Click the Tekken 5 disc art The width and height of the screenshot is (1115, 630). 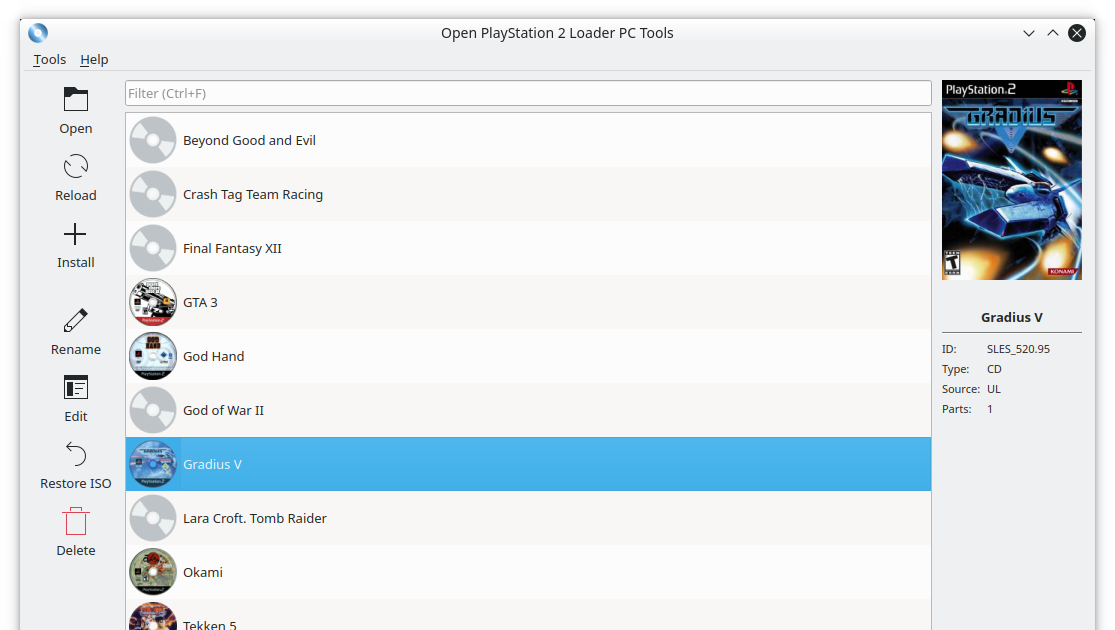click(x=153, y=617)
